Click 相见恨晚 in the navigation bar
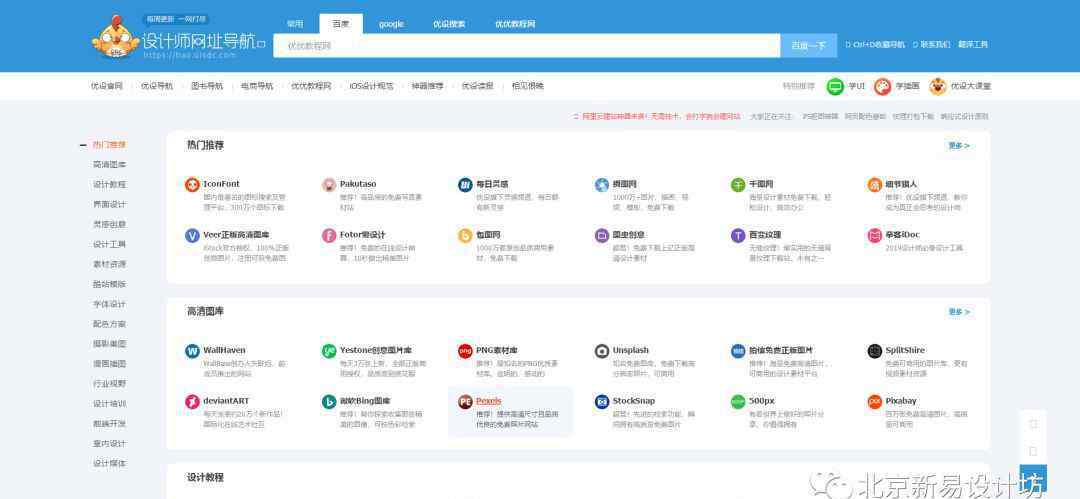 [x=528, y=86]
